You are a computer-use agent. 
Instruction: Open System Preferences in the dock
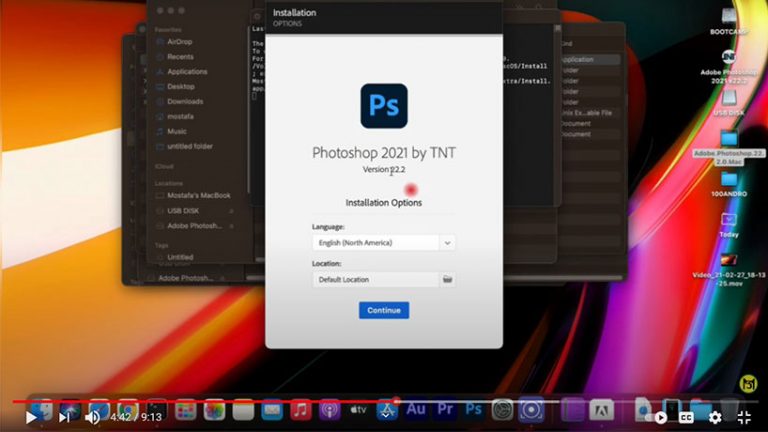(502, 410)
